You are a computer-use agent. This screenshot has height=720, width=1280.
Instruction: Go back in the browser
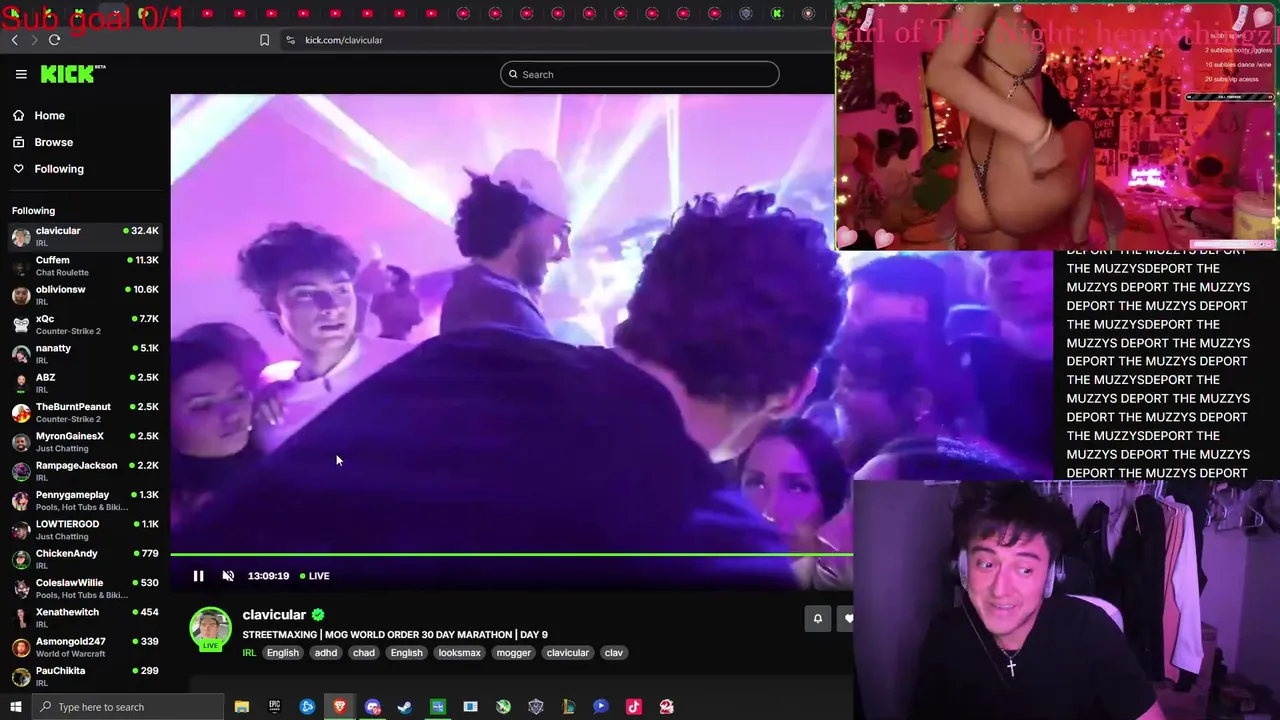tap(14, 40)
